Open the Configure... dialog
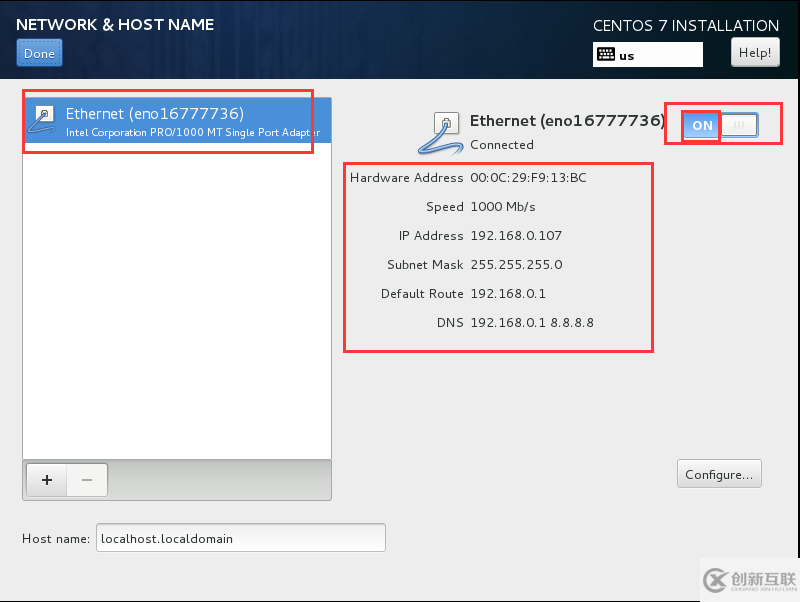The width and height of the screenshot is (800, 602). (x=719, y=474)
